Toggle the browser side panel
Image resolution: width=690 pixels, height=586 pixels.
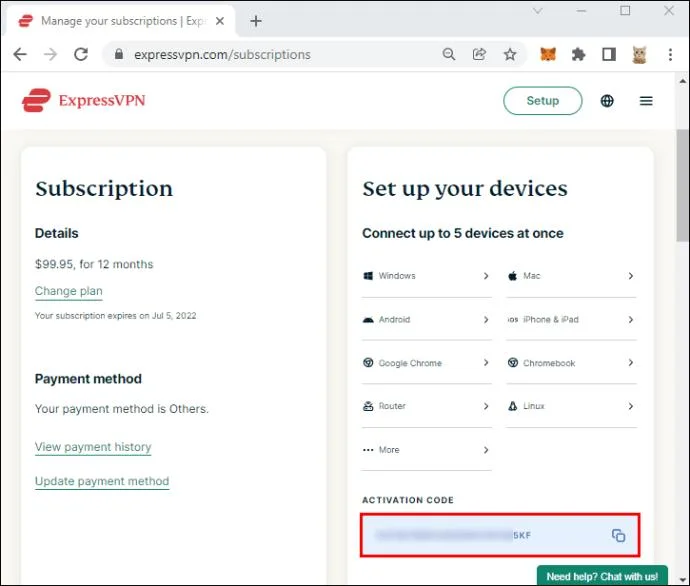click(609, 55)
